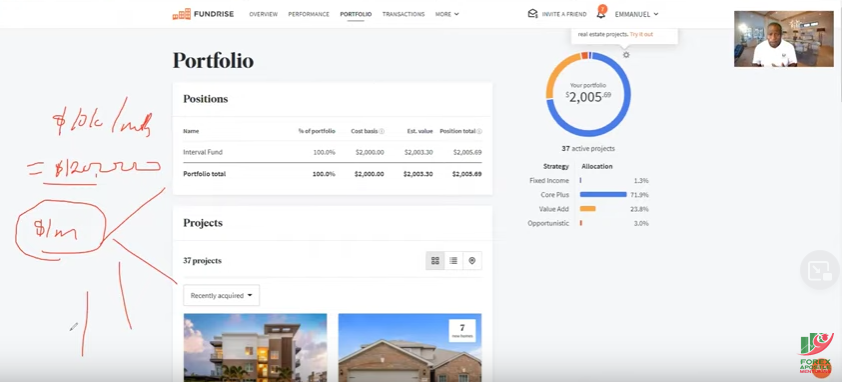Open the notifications bell icon
Screen dimensions: 842x382
(x=601, y=13)
